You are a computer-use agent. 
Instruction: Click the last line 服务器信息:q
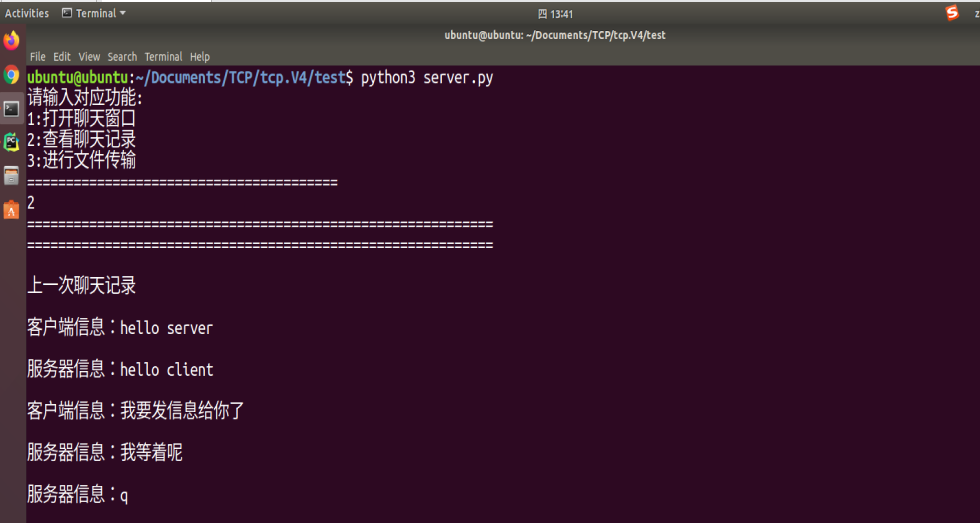78,496
